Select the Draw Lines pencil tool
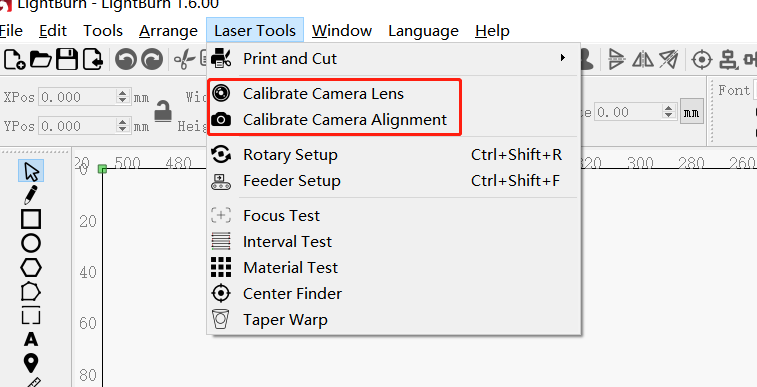Viewport: 757px width, 387px height. point(31,195)
